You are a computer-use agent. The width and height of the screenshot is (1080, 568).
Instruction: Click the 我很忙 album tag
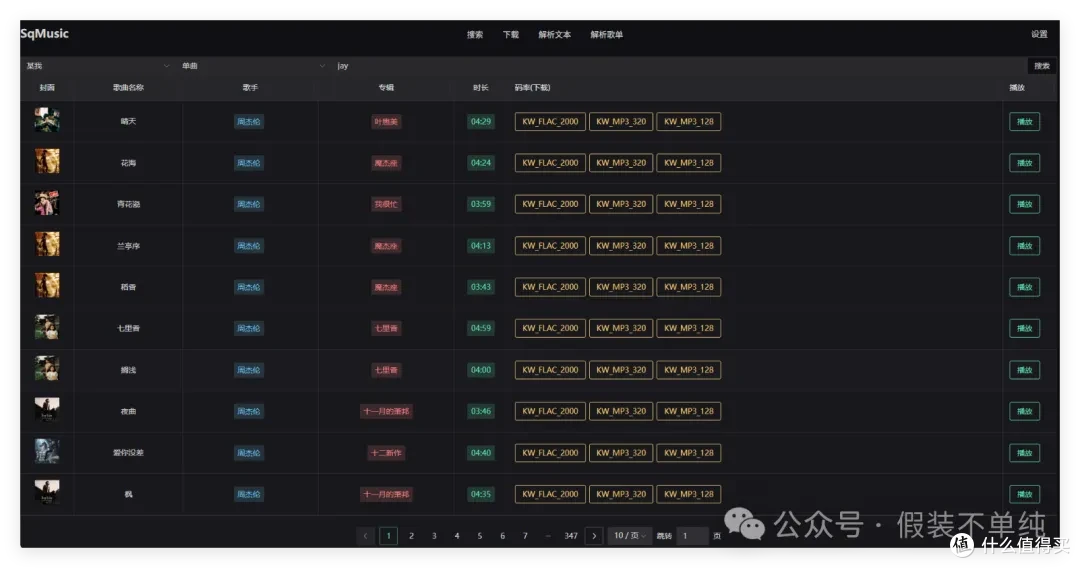click(386, 204)
